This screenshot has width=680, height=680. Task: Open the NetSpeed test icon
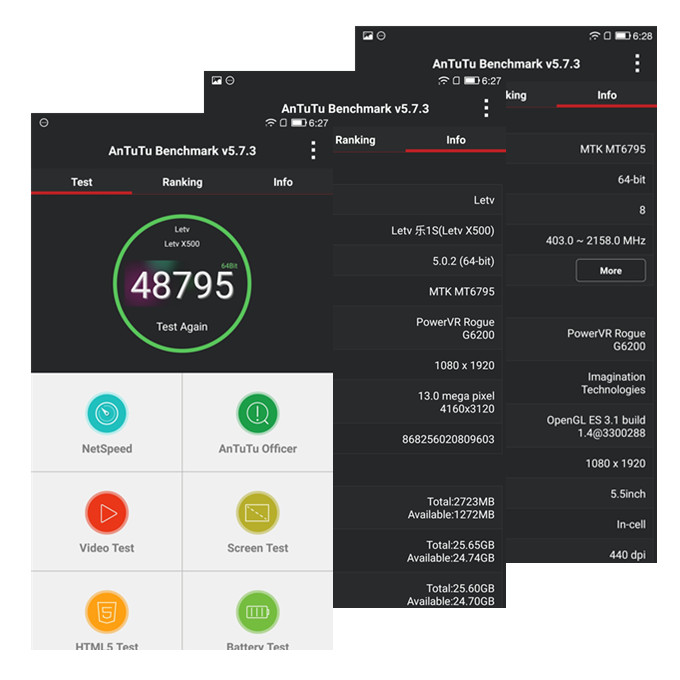[107, 413]
